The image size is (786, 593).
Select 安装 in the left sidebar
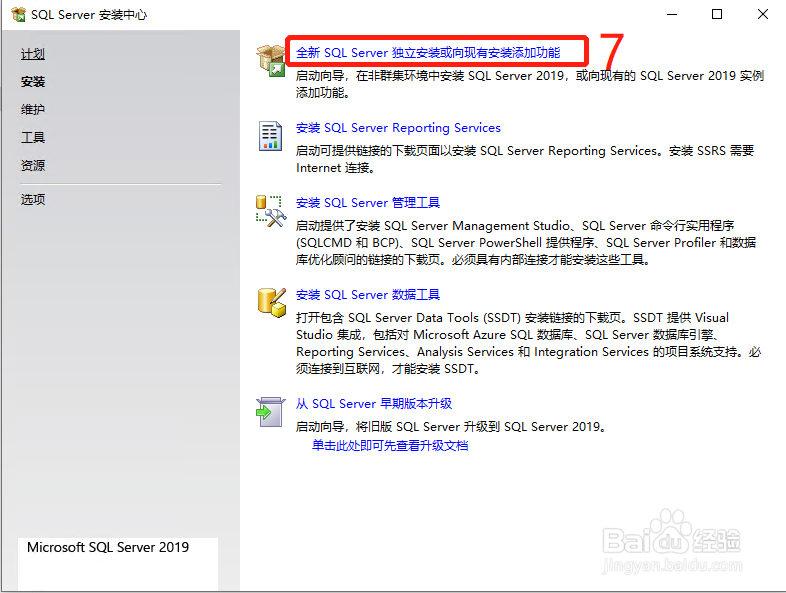click(33, 82)
